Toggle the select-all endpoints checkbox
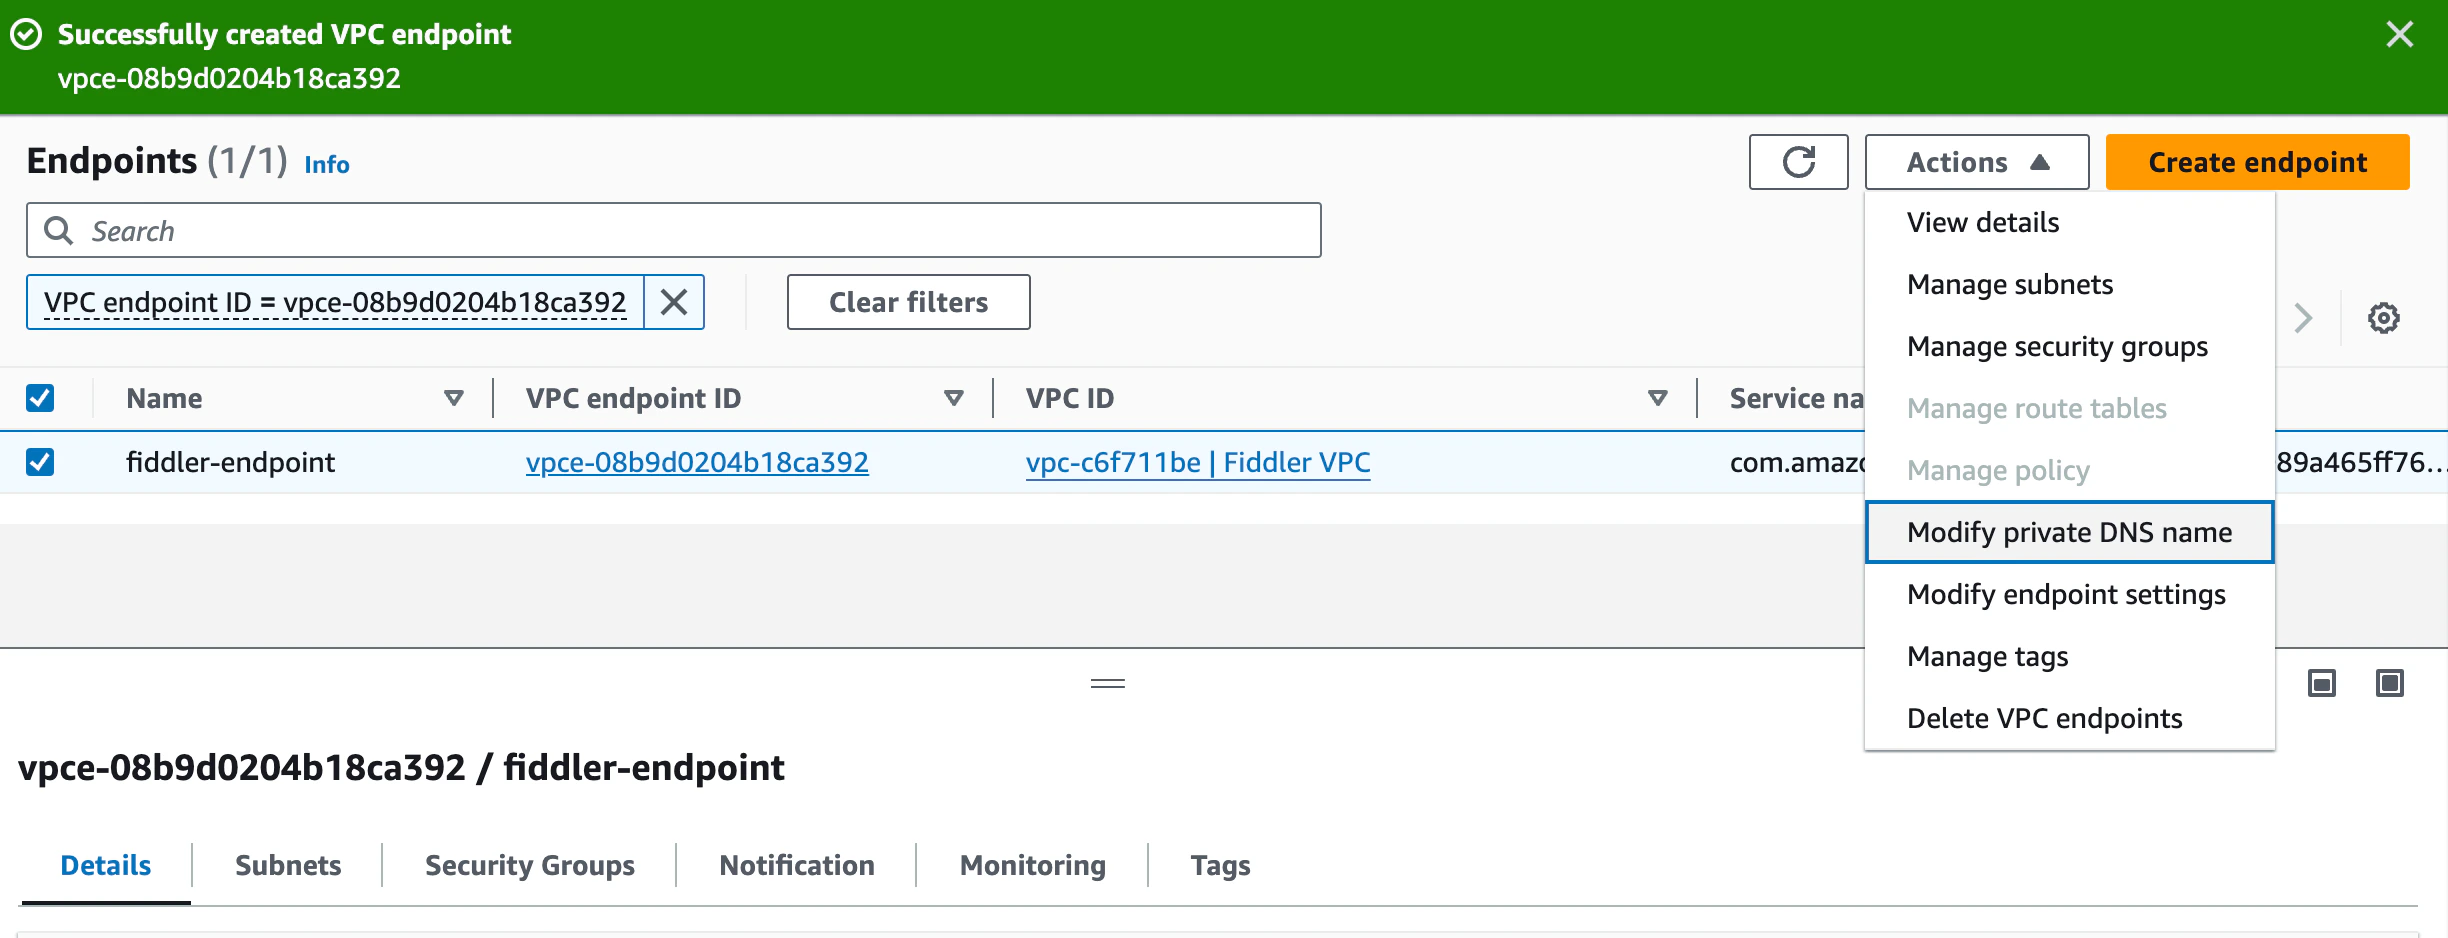 pos(40,398)
